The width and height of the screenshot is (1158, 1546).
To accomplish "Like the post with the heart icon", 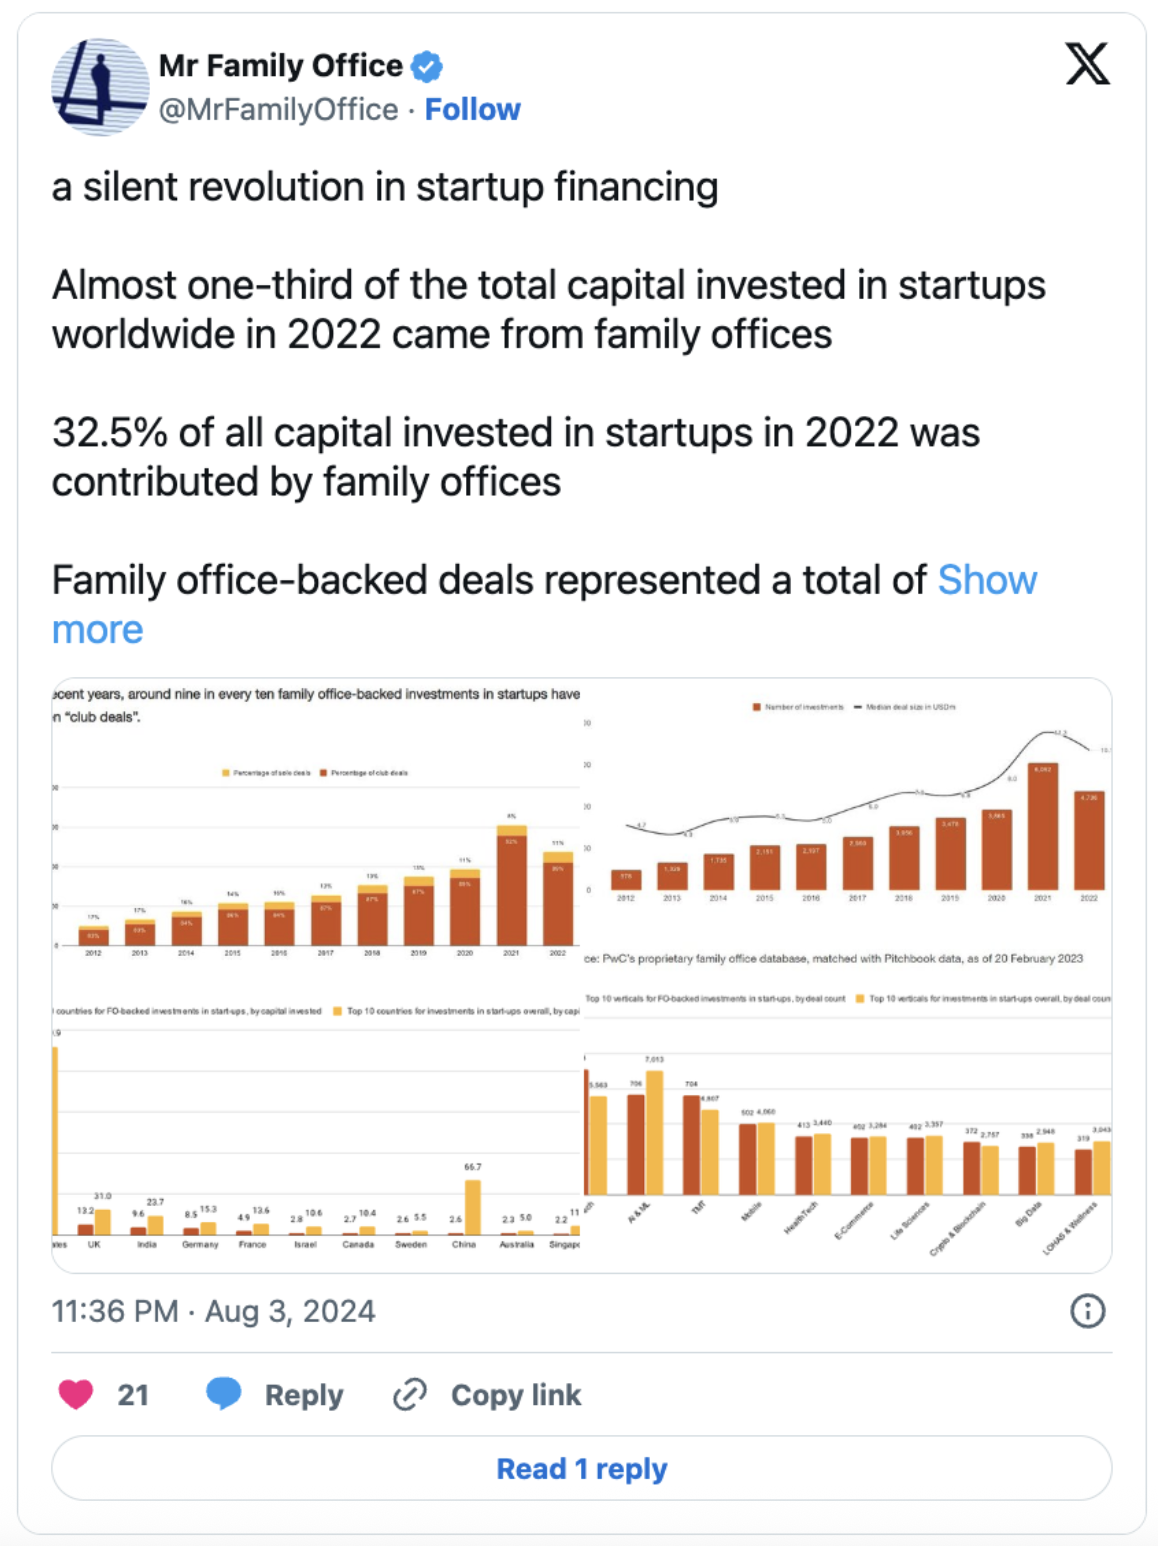I will tap(76, 1394).
